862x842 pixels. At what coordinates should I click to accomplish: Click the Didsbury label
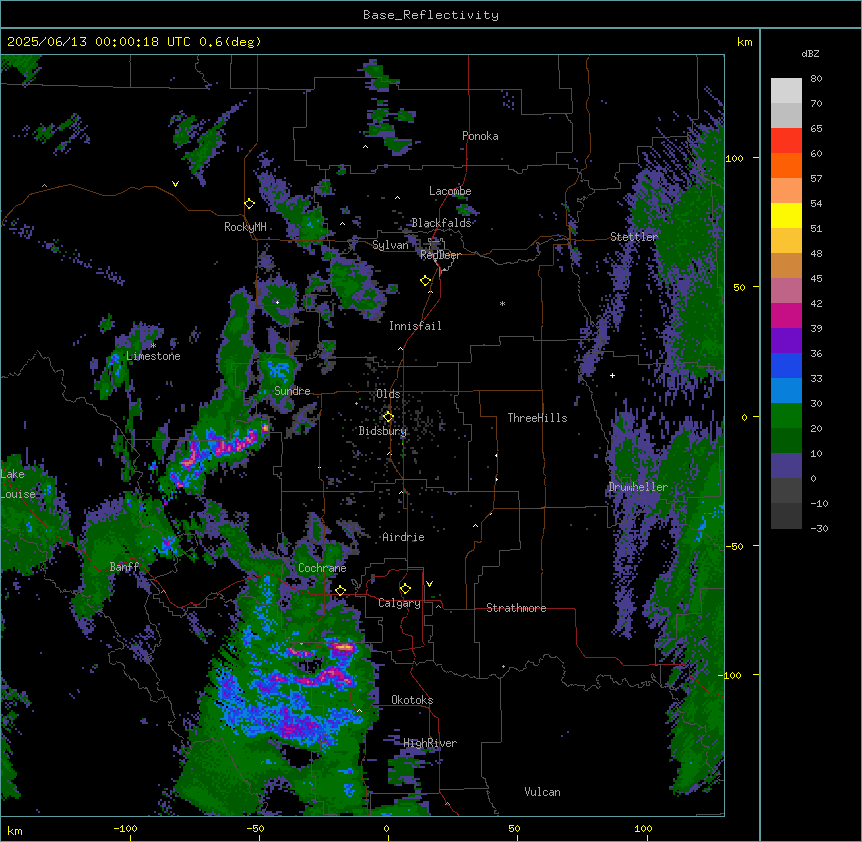point(383,431)
